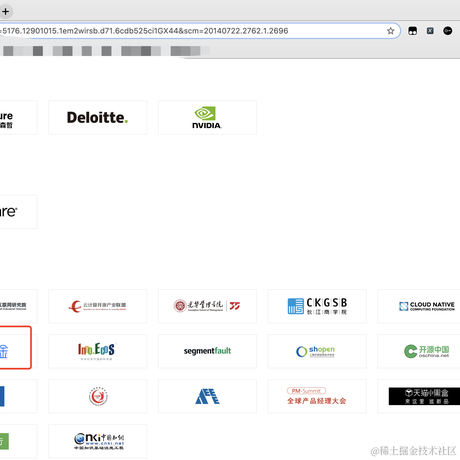Open the dark blue X extension icon

(x=430, y=31)
